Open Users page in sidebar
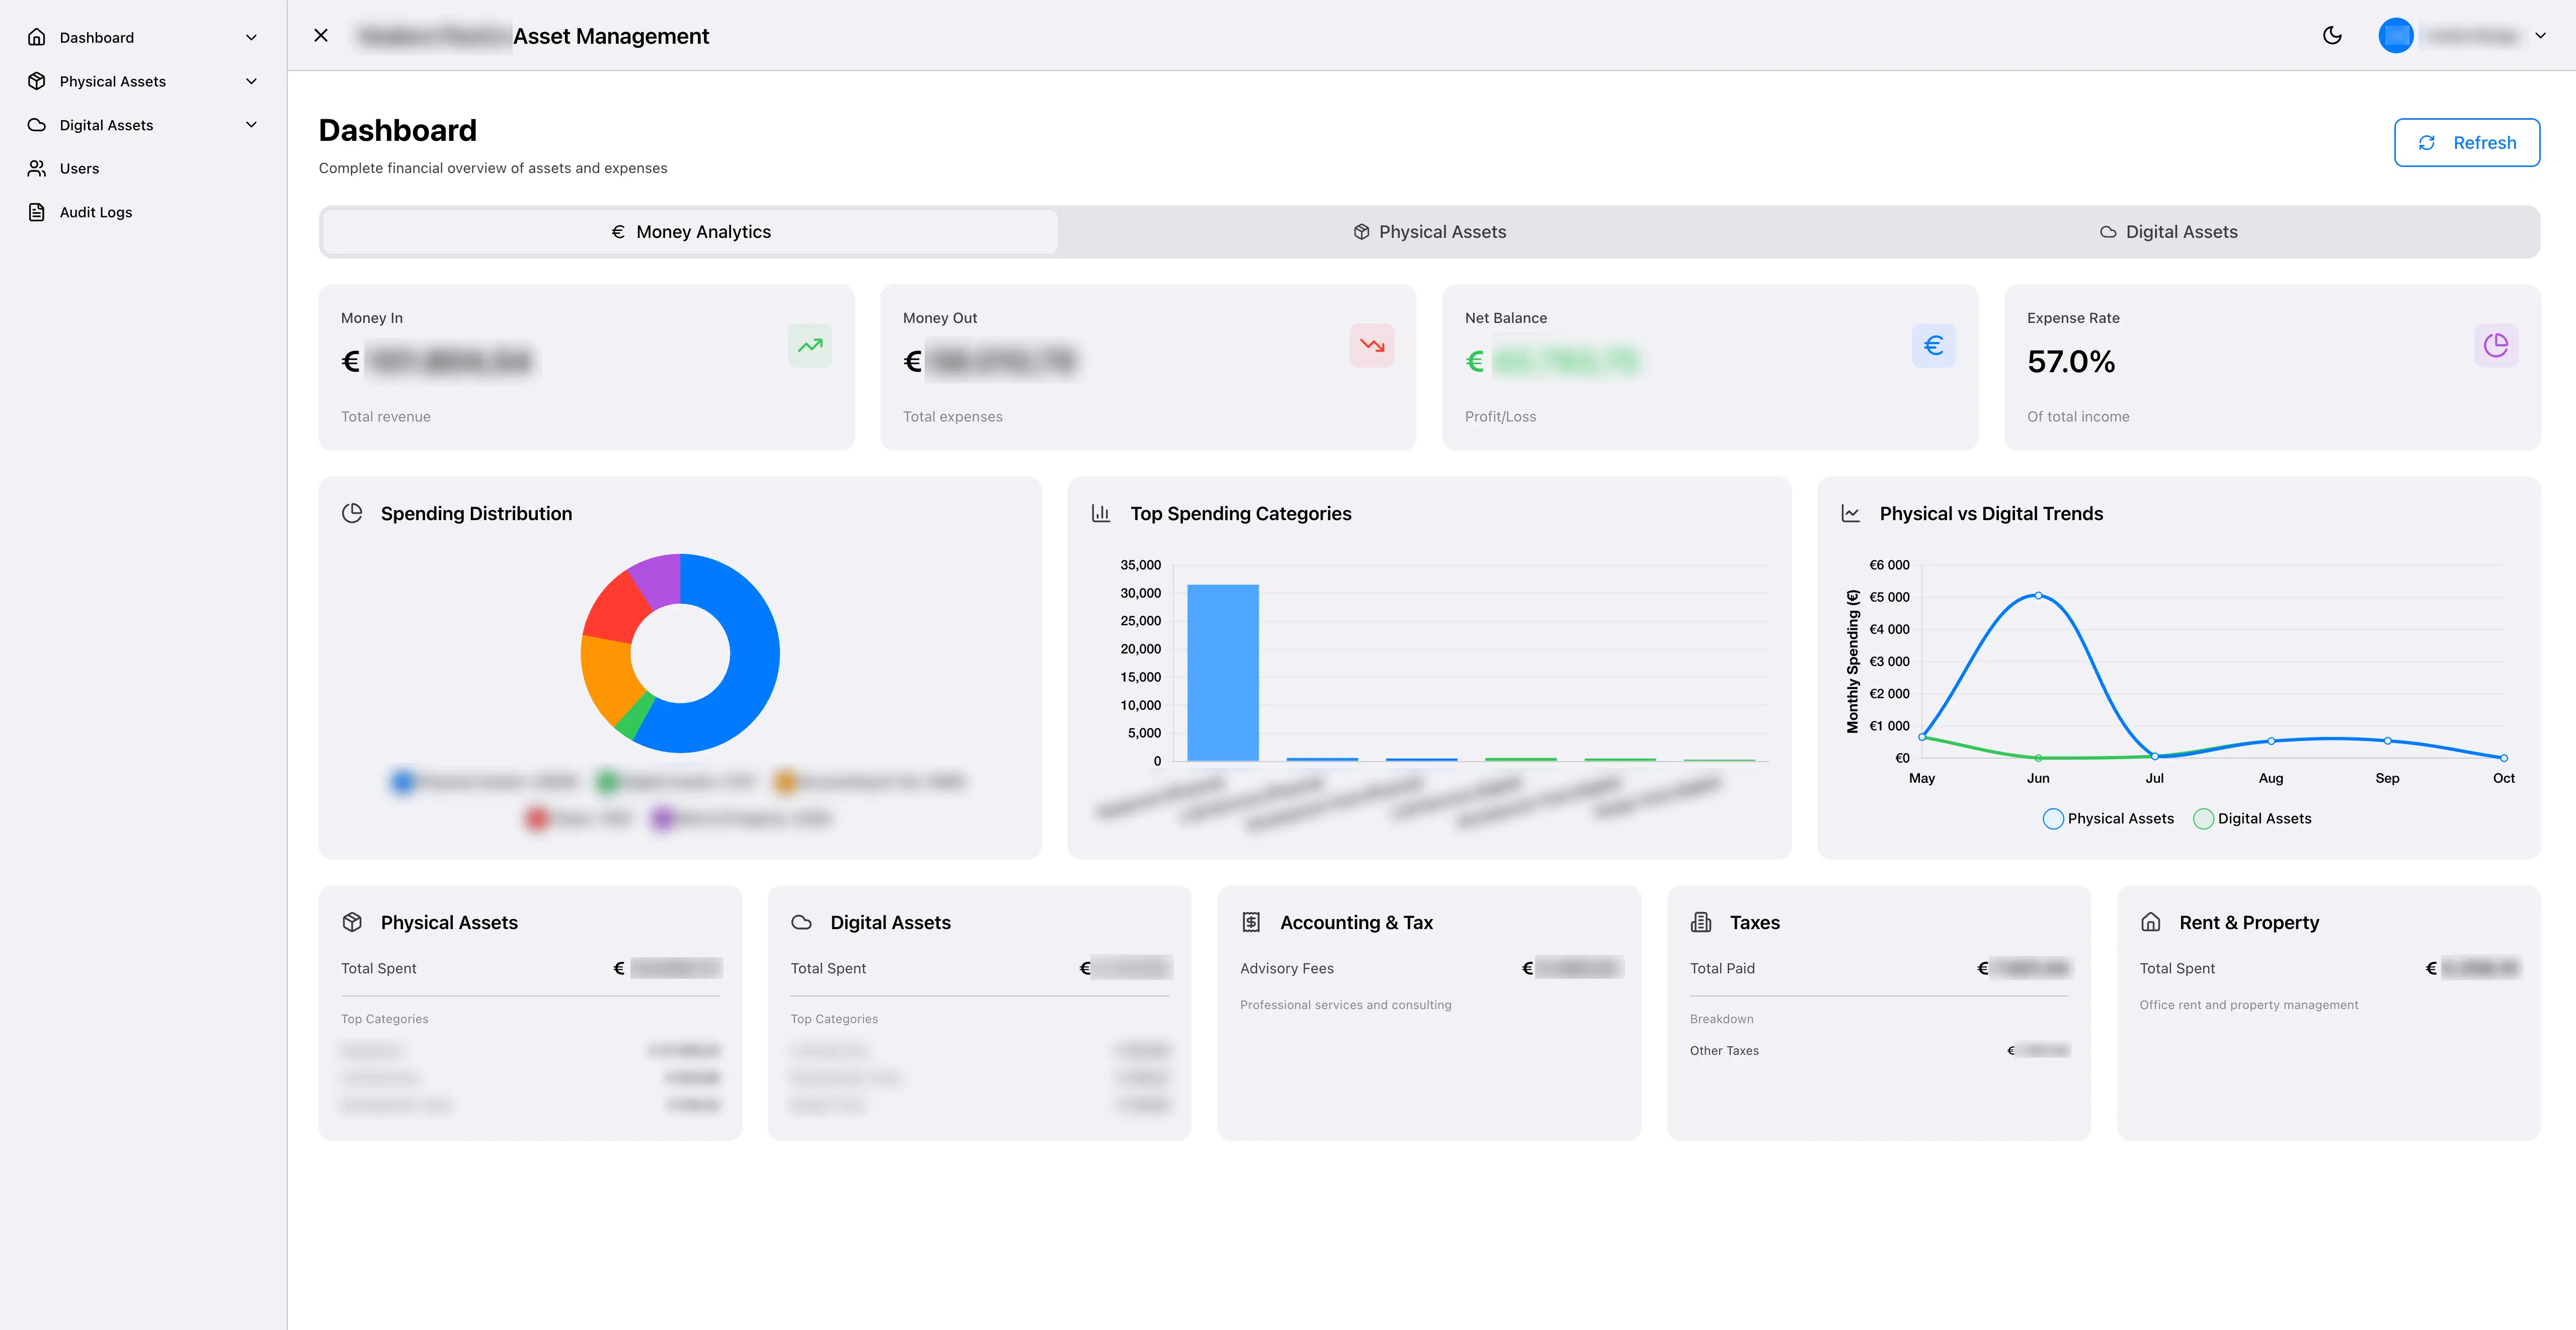This screenshot has width=2576, height=1330. coord(79,168)
